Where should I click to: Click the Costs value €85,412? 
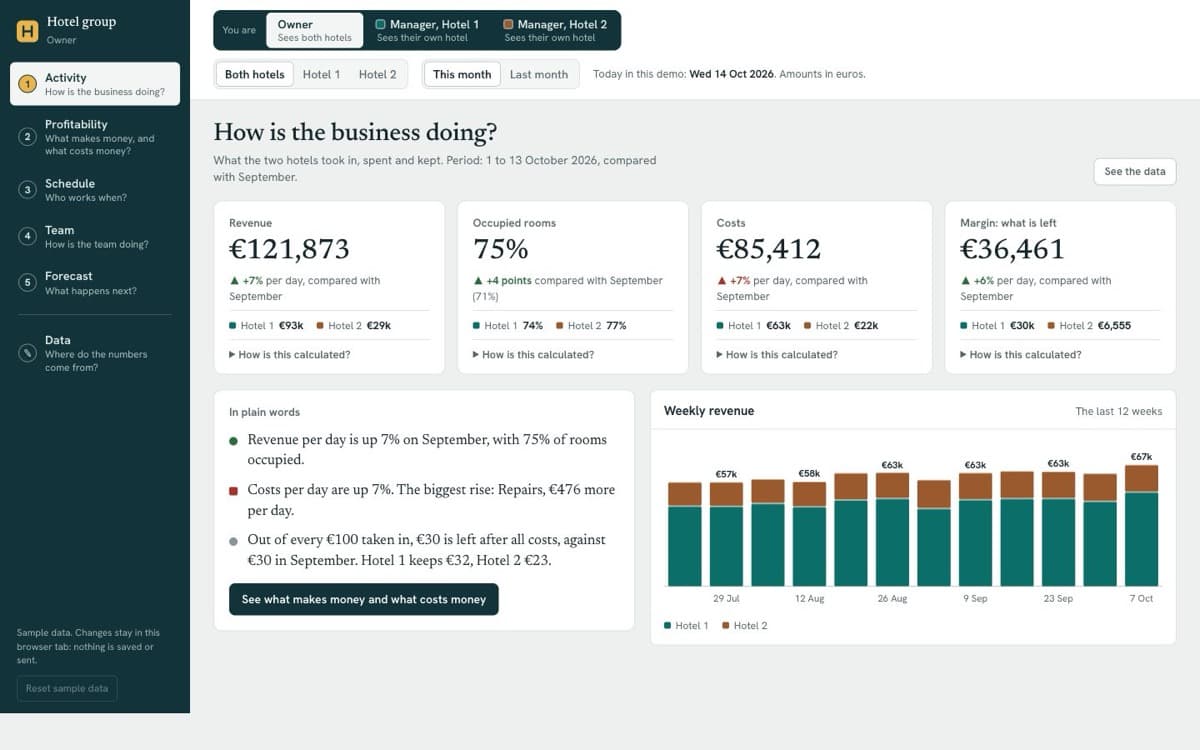(769, 249)
